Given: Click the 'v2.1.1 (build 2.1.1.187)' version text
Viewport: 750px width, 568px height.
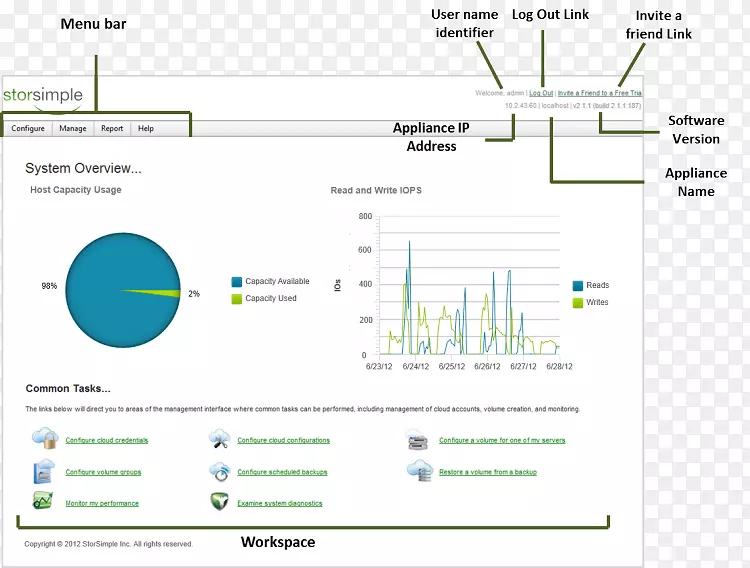Looking at the screenshot, I should point(607,105).
